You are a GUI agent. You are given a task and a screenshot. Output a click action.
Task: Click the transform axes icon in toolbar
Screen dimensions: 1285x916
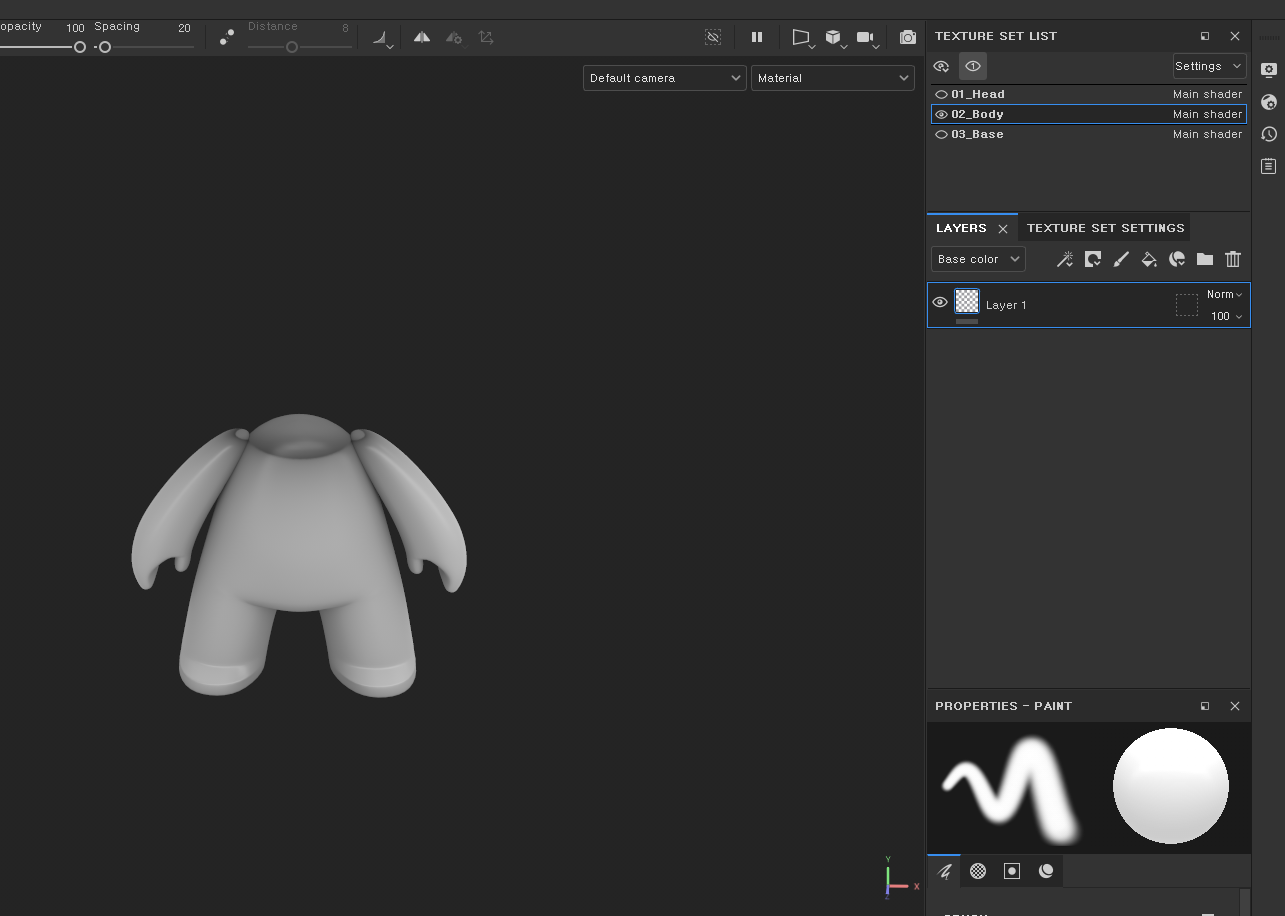click(x=486, y=37)
